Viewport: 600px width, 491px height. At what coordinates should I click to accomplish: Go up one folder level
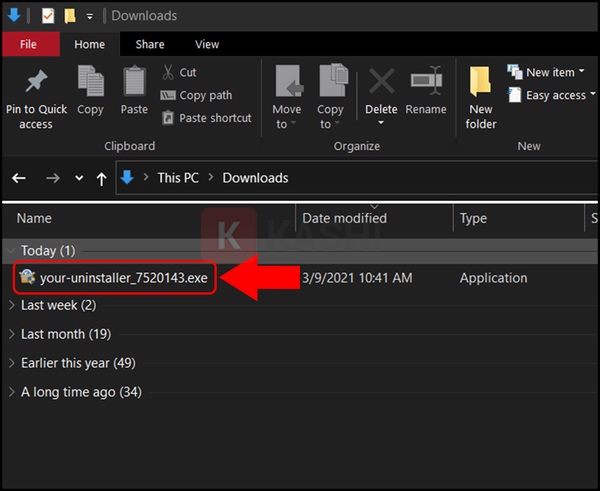click(x=101, y=179)
